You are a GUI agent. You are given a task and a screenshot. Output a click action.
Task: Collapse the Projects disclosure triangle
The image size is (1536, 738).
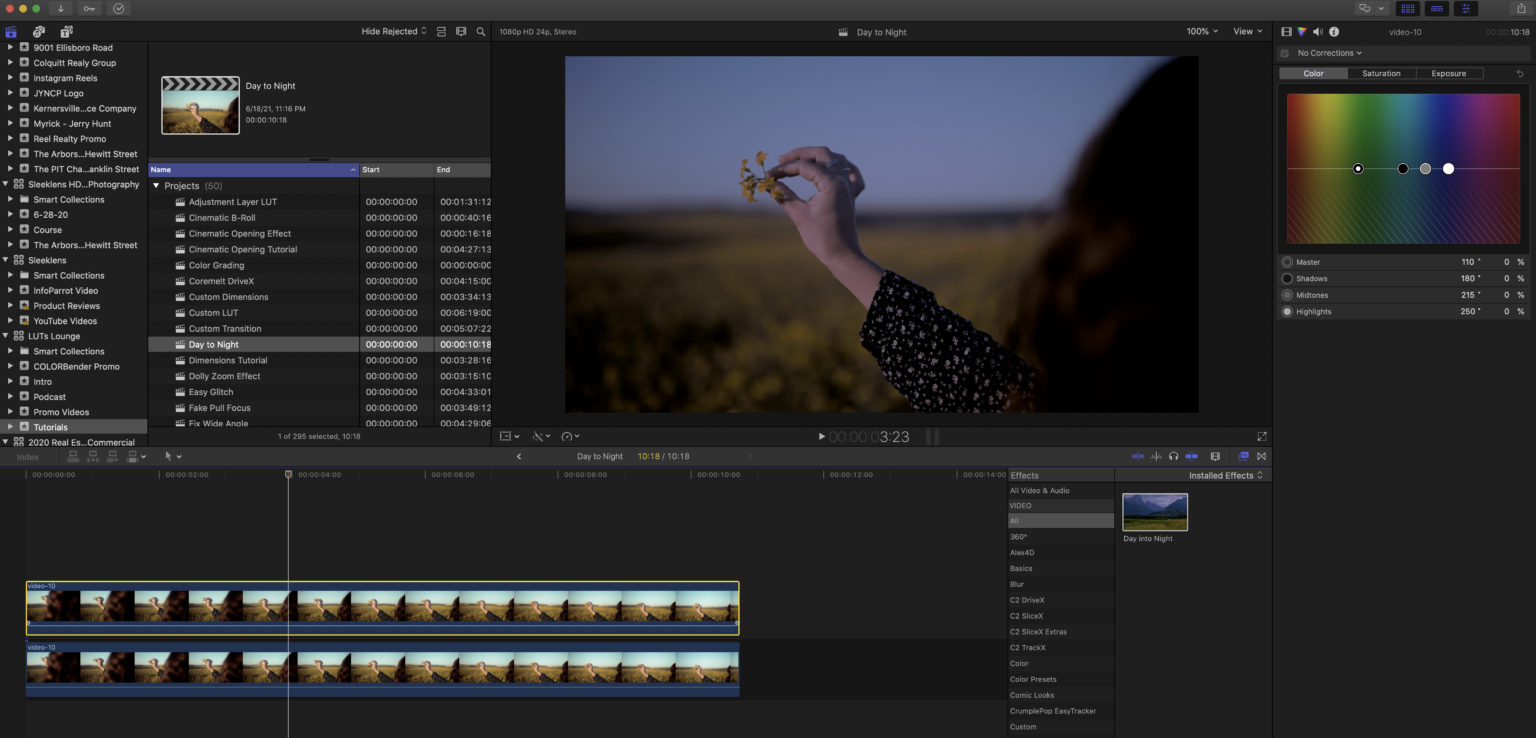coord(156,186)
